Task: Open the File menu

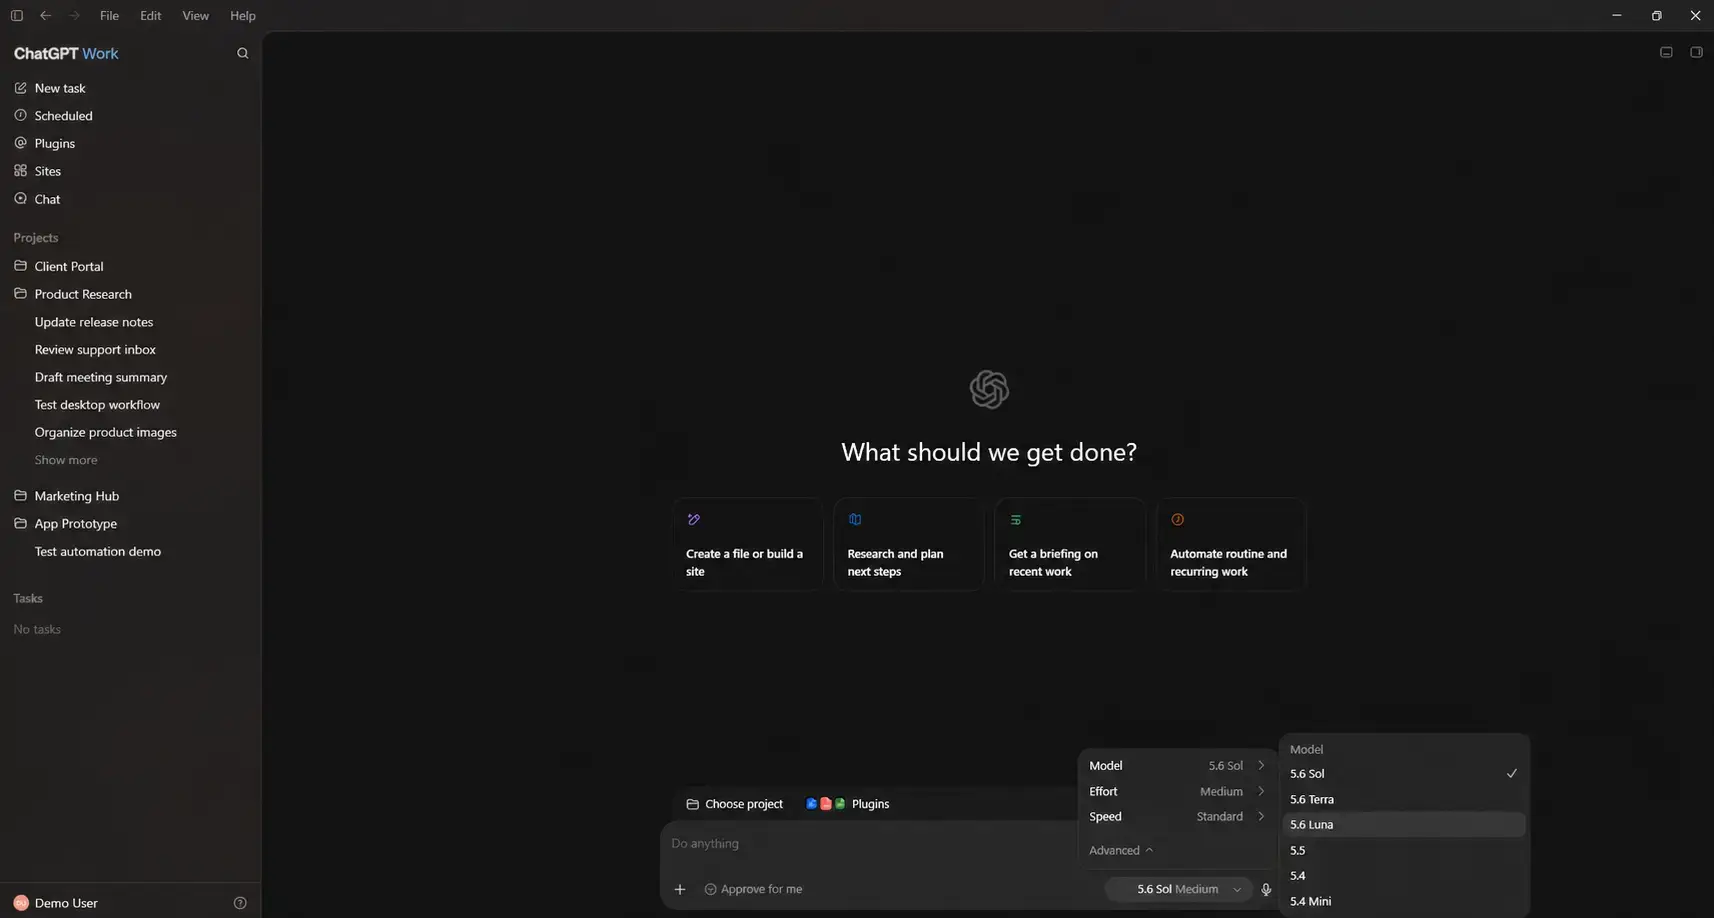Action: pos(109,16)
